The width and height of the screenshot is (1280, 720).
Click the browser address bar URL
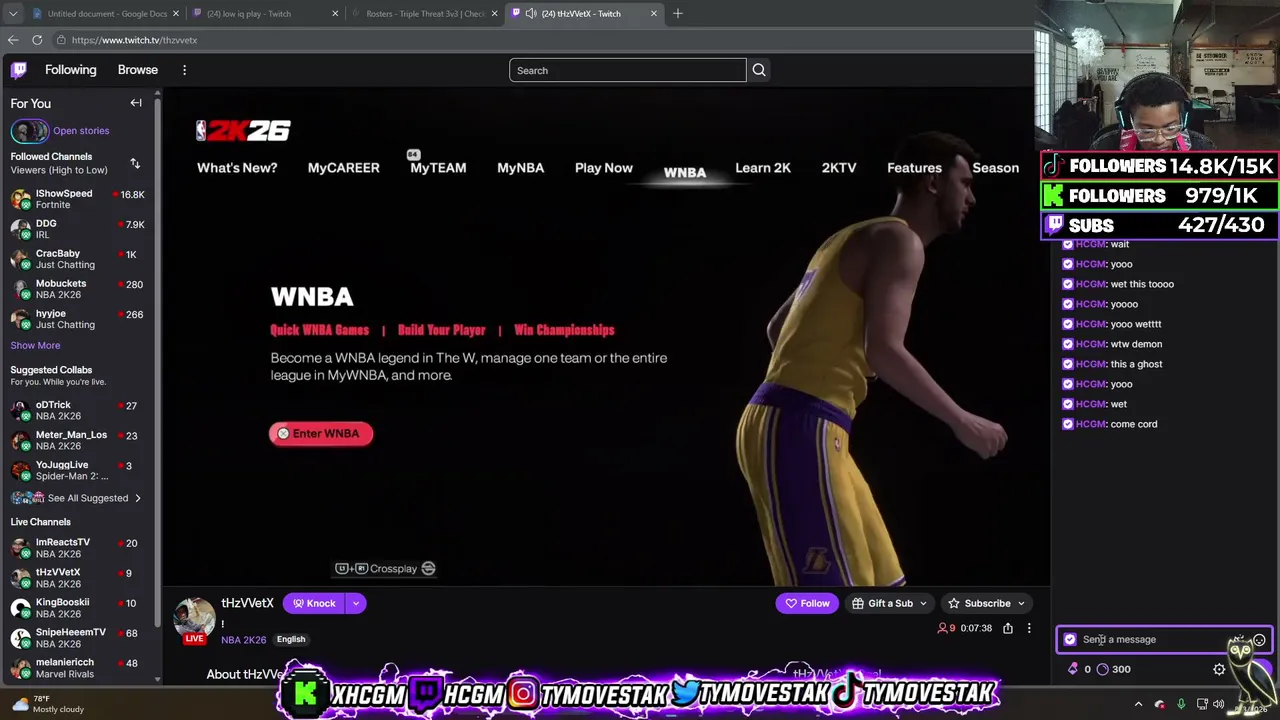(x=134, y=40)
